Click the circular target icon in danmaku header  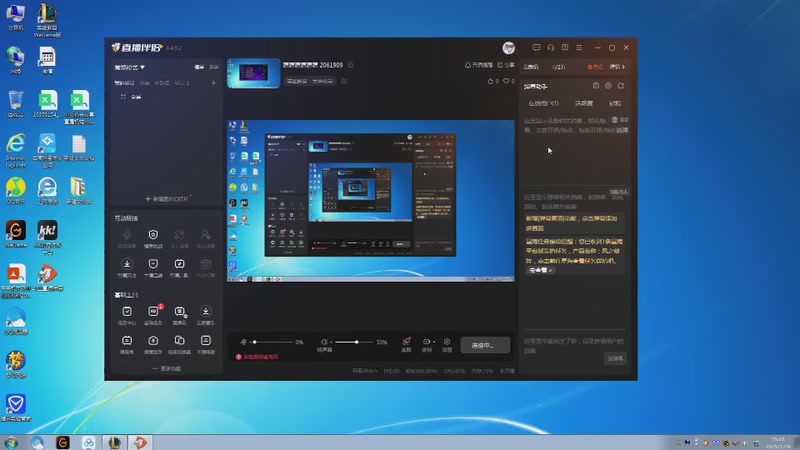coord(608,86)
